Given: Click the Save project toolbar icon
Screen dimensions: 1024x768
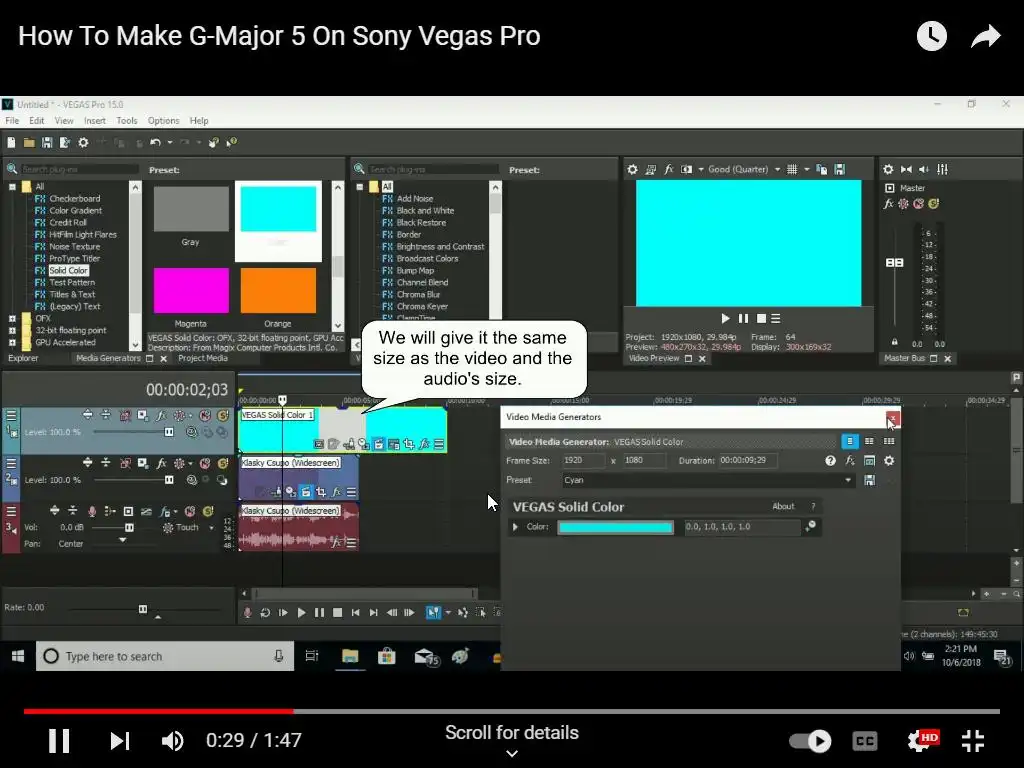Looking at the screenshot, I should (x=46, y=142).
